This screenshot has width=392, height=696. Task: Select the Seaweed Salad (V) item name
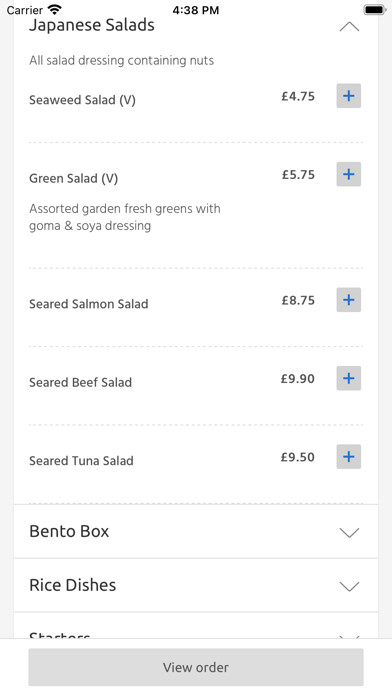83,100
